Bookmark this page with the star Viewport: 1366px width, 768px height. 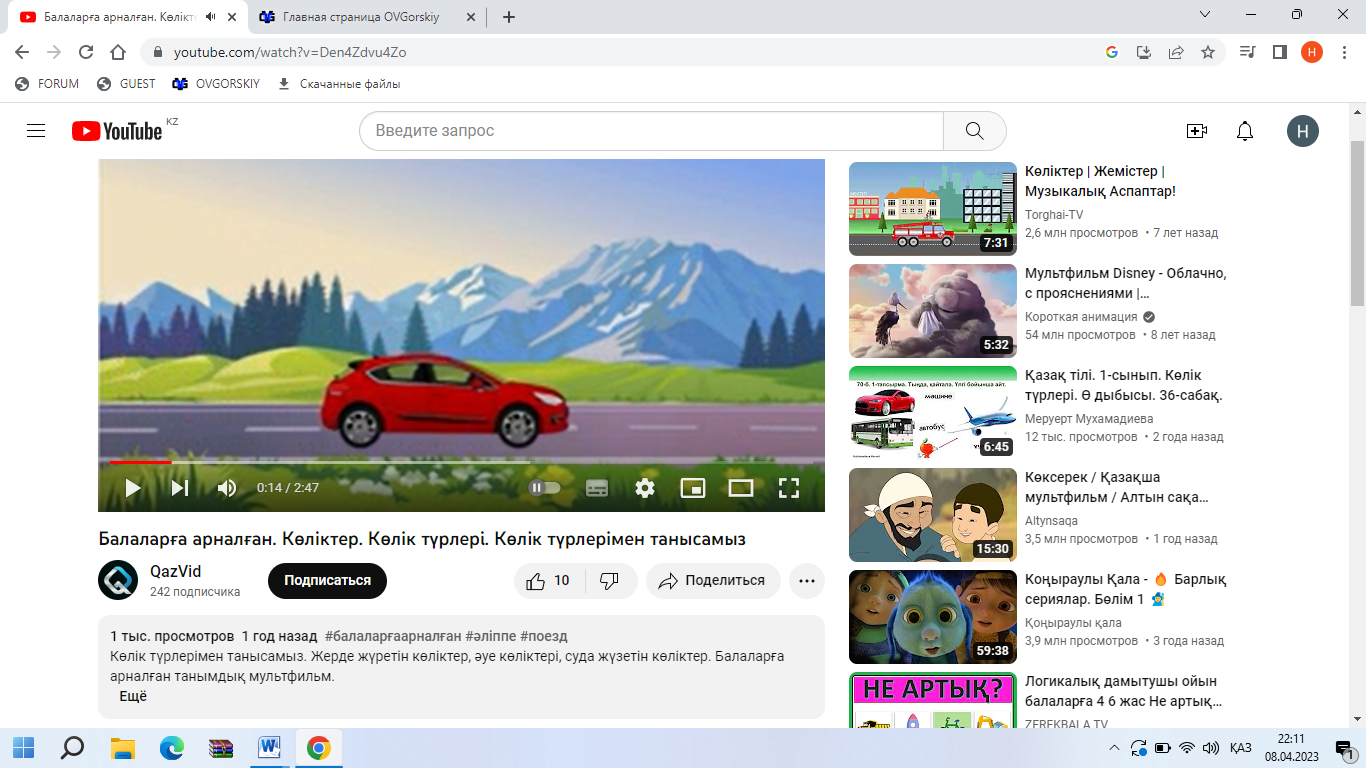(1208, 52)
